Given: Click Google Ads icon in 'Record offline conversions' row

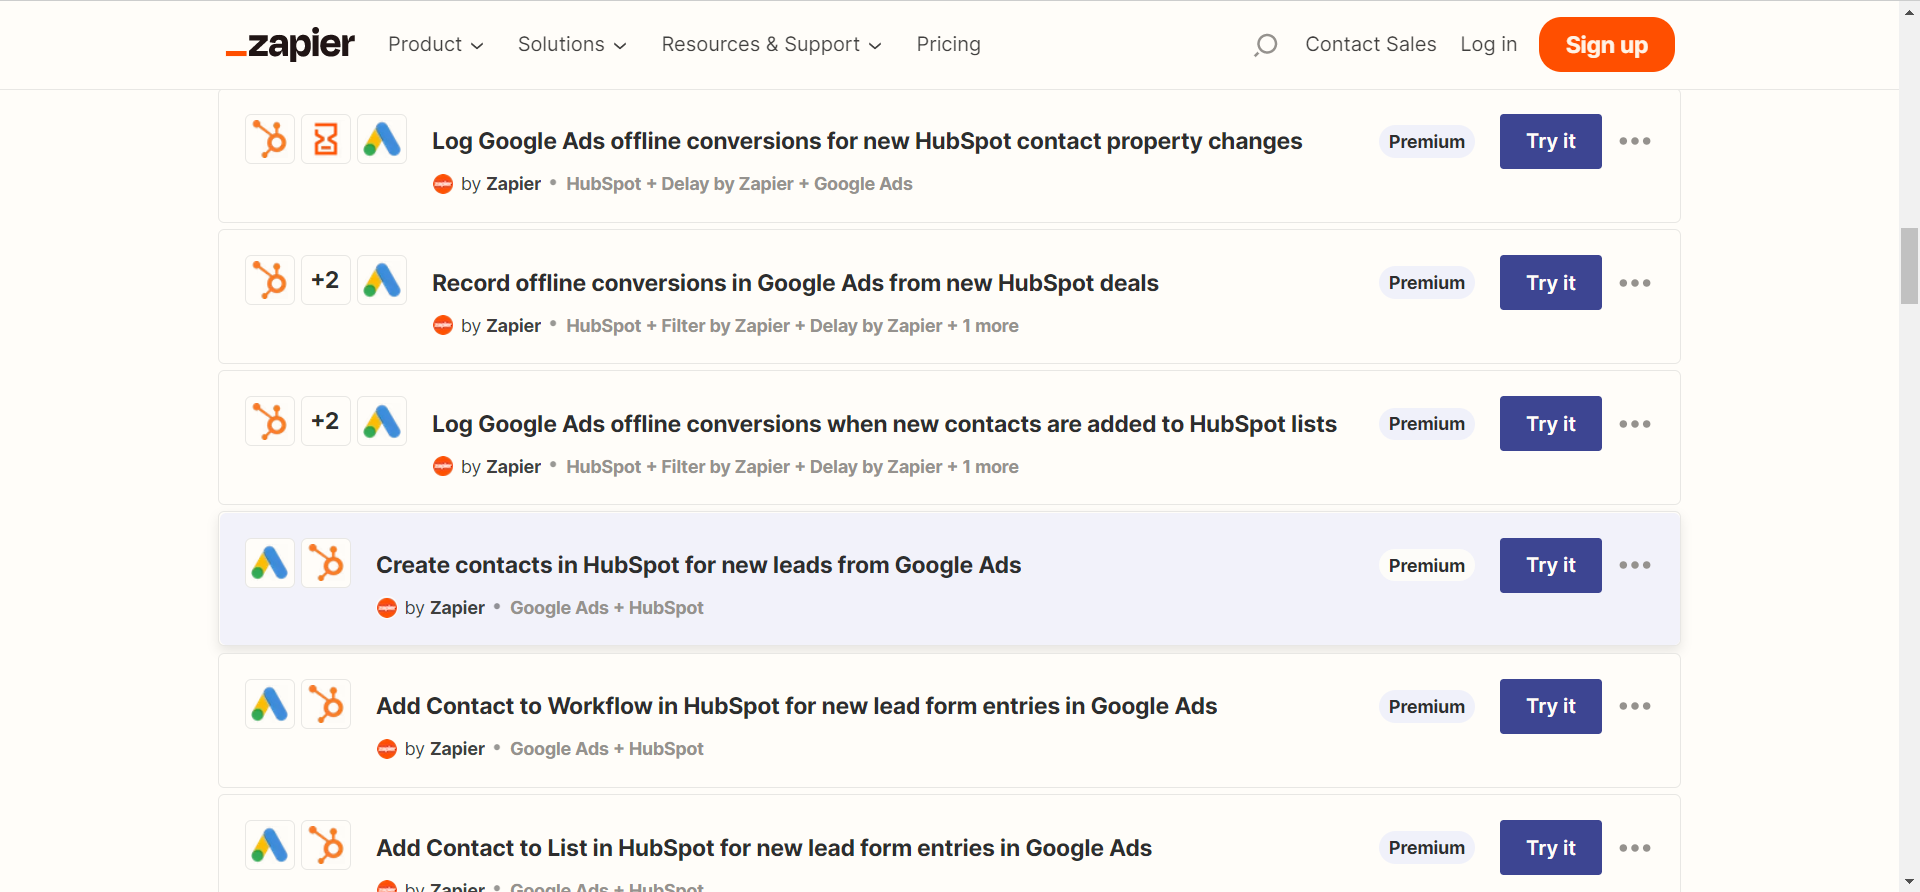Looking at the screenshot, I should 382,280.
